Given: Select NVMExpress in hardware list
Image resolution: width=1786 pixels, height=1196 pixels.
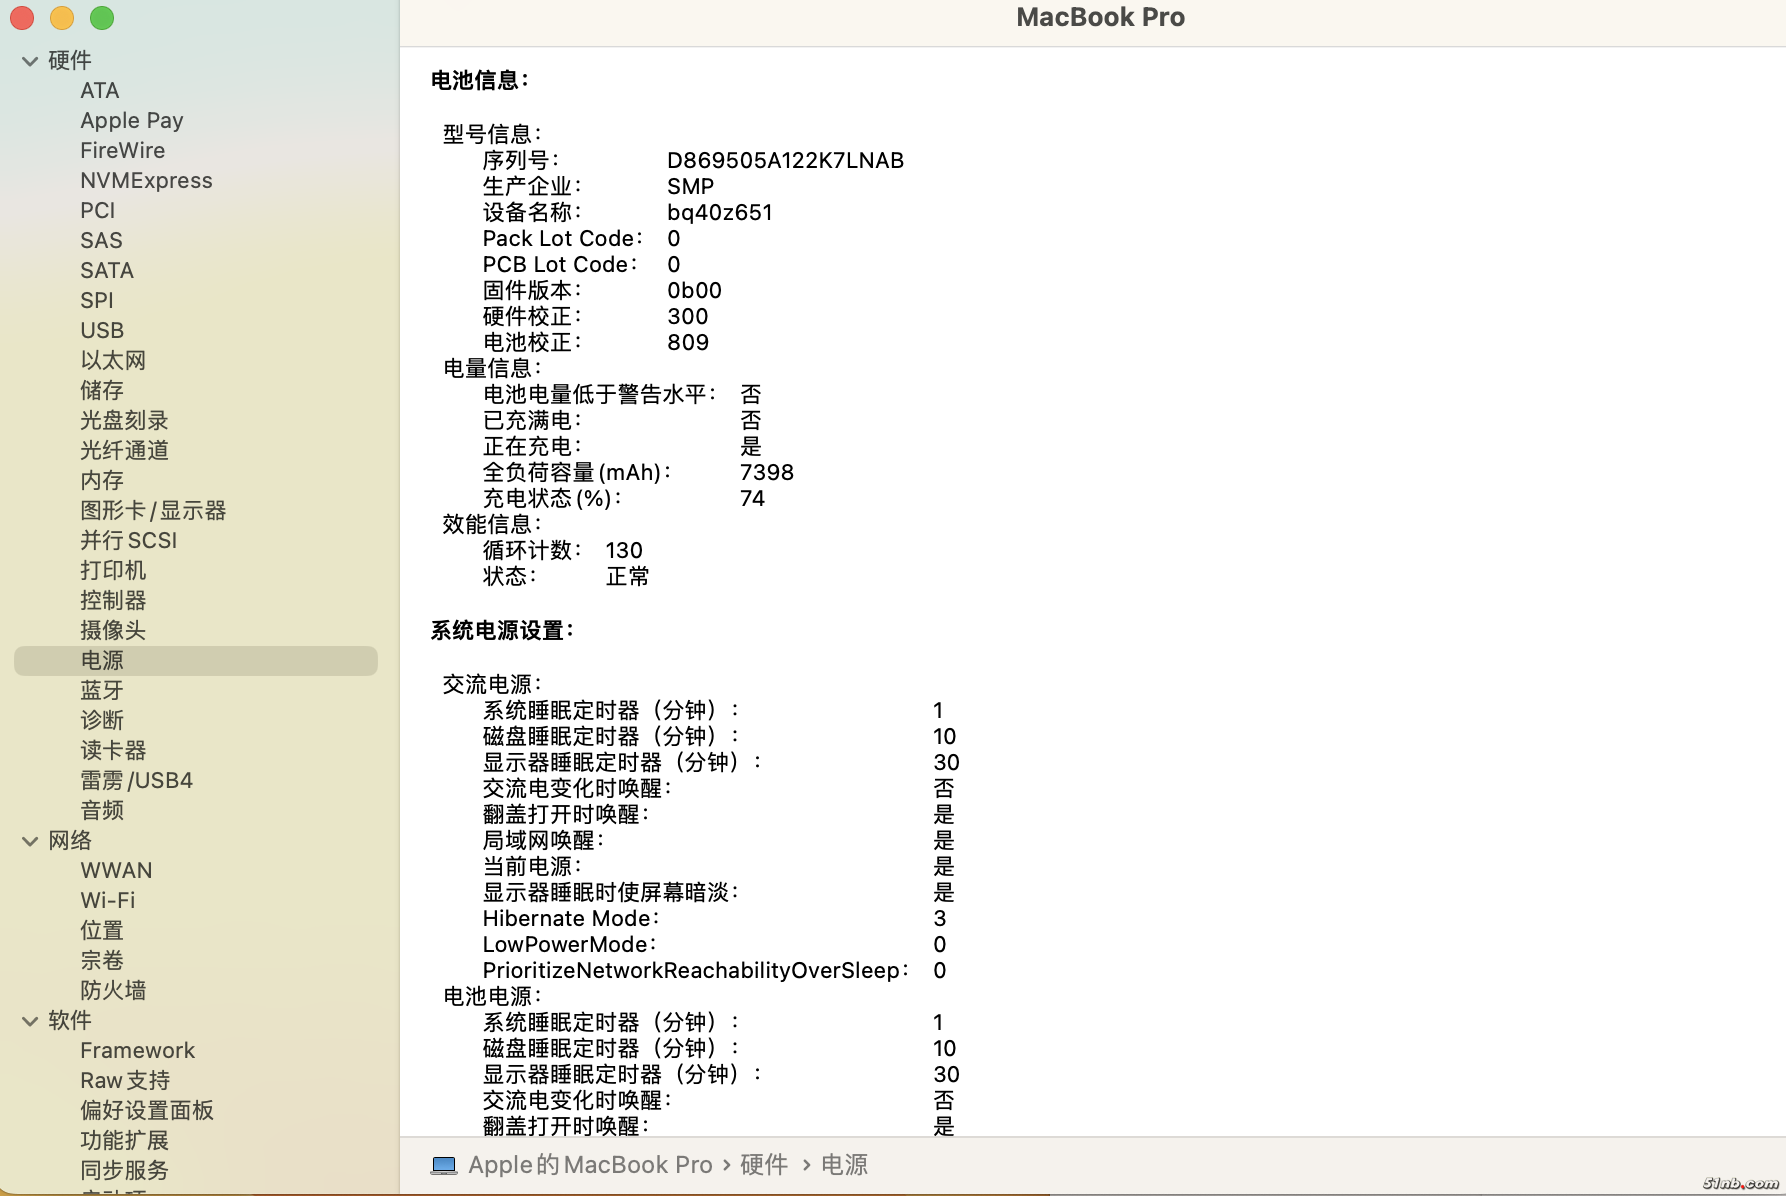Looking at the screenshot, I should (x=146, y=180).
